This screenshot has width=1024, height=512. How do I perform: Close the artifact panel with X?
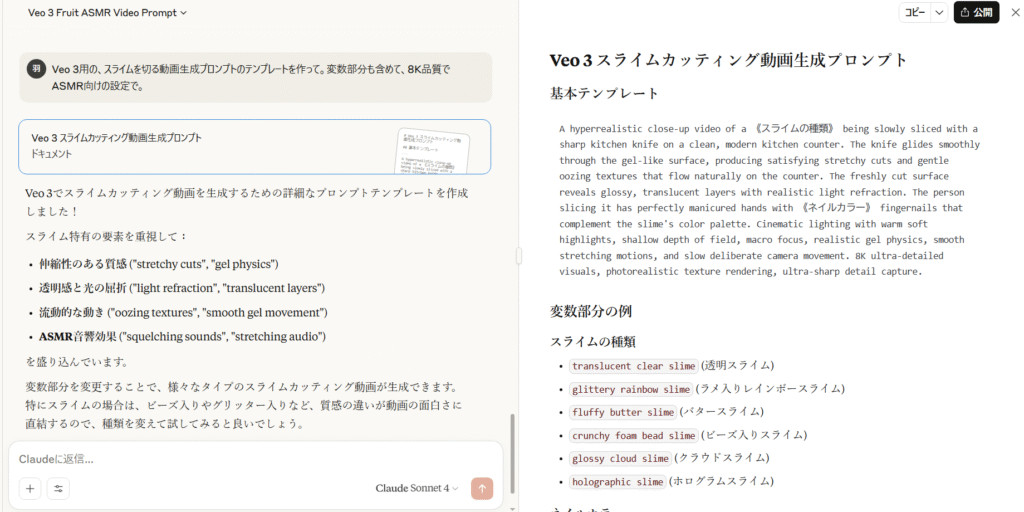pos(1015,12)
